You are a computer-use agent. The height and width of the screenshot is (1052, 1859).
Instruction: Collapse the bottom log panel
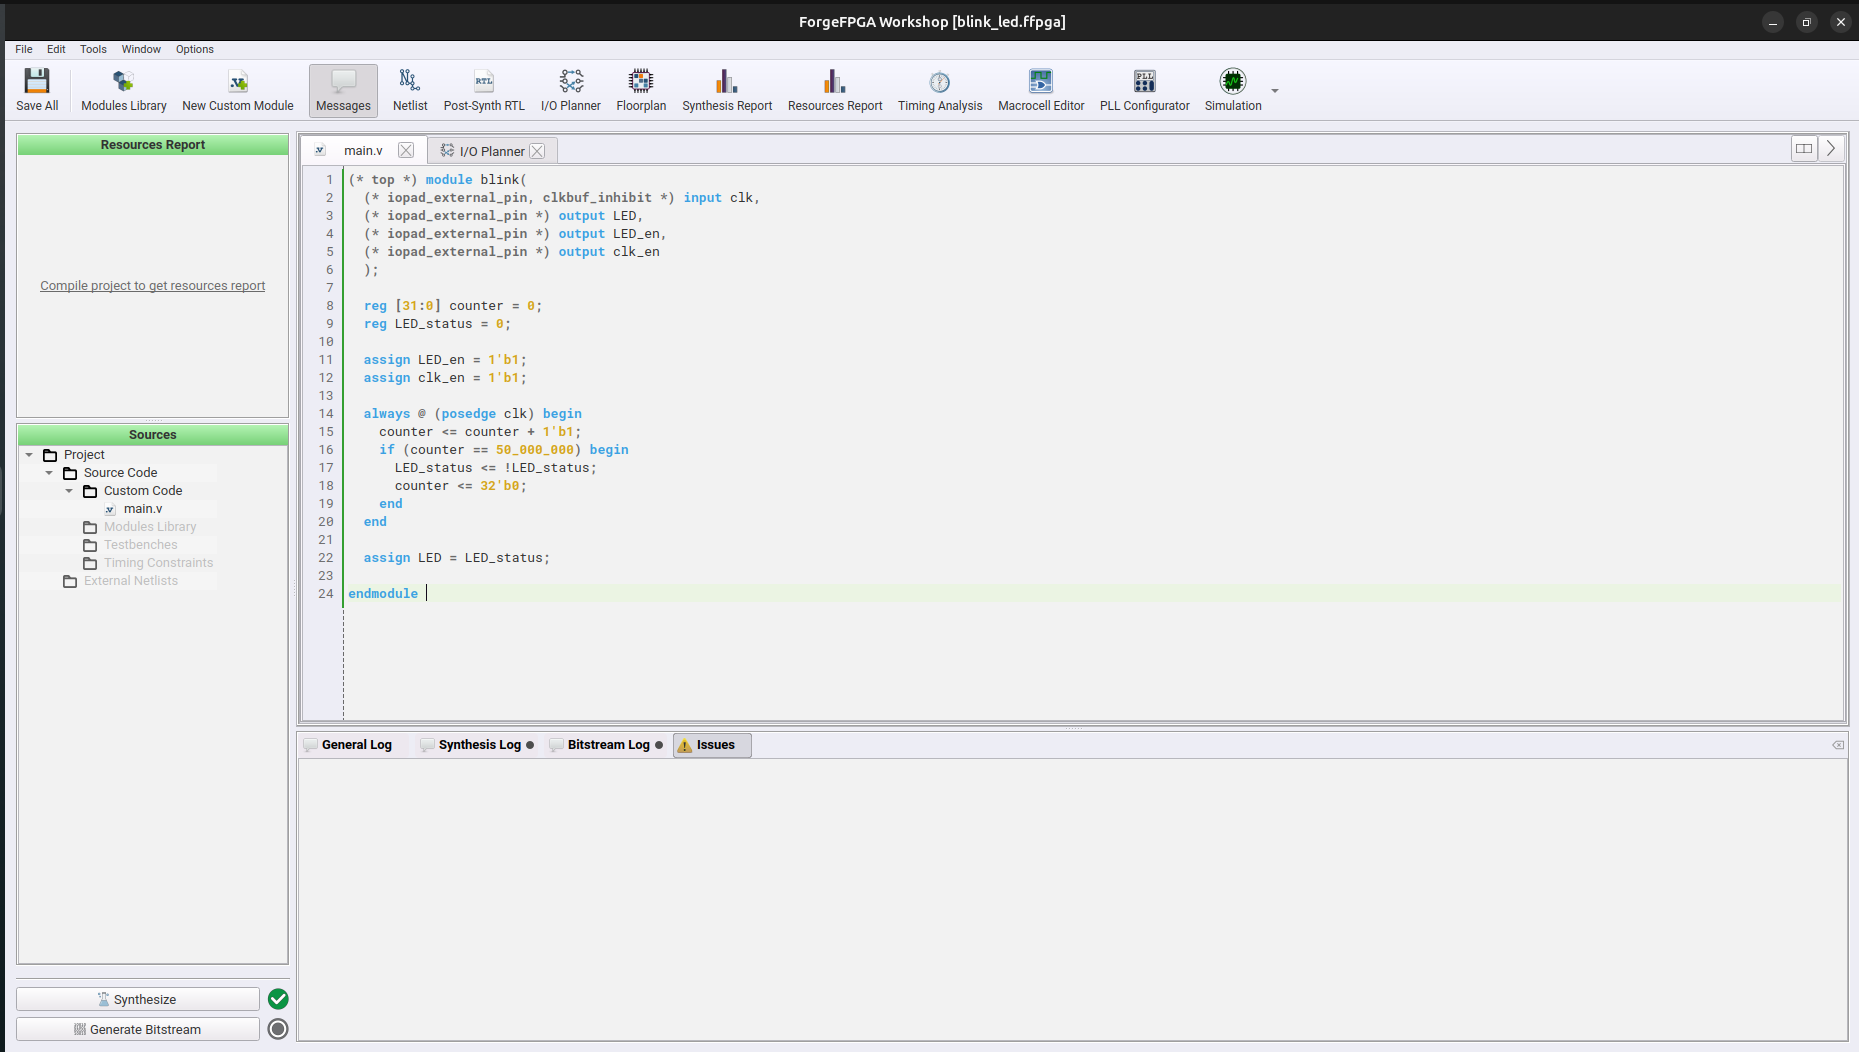tap(1837, 745)
